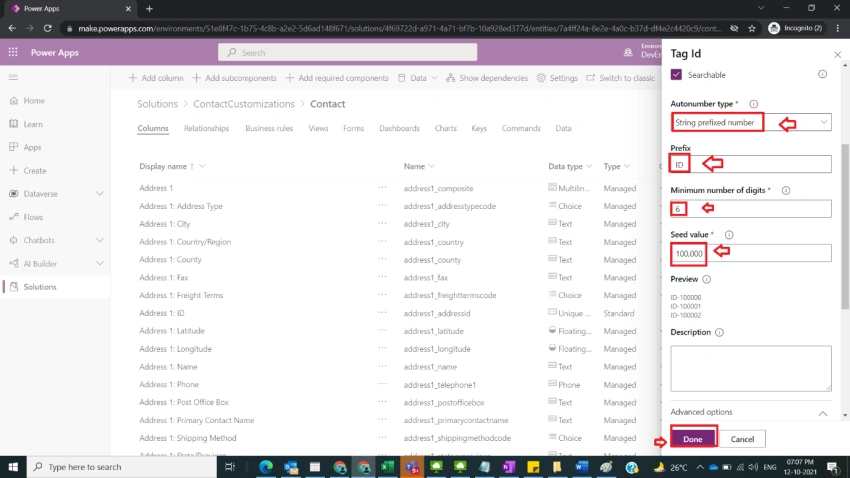Screen dimensions: 850x478
Task: Close the Tag Id panel
Action: point(838,54)
